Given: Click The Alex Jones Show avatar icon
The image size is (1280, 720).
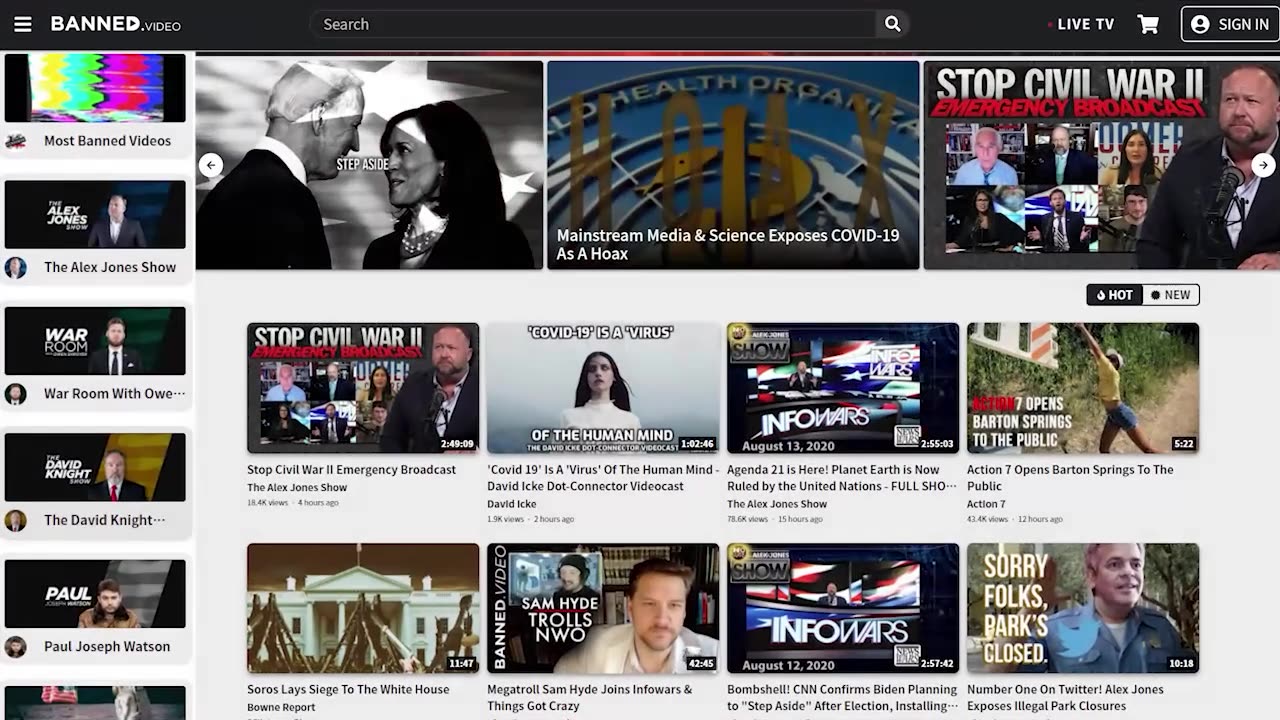Looking at the screenshot, I should [x=16, y=267].
